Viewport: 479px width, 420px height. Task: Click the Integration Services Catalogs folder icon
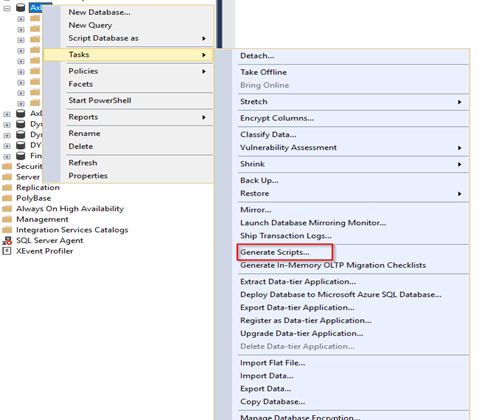7,230
